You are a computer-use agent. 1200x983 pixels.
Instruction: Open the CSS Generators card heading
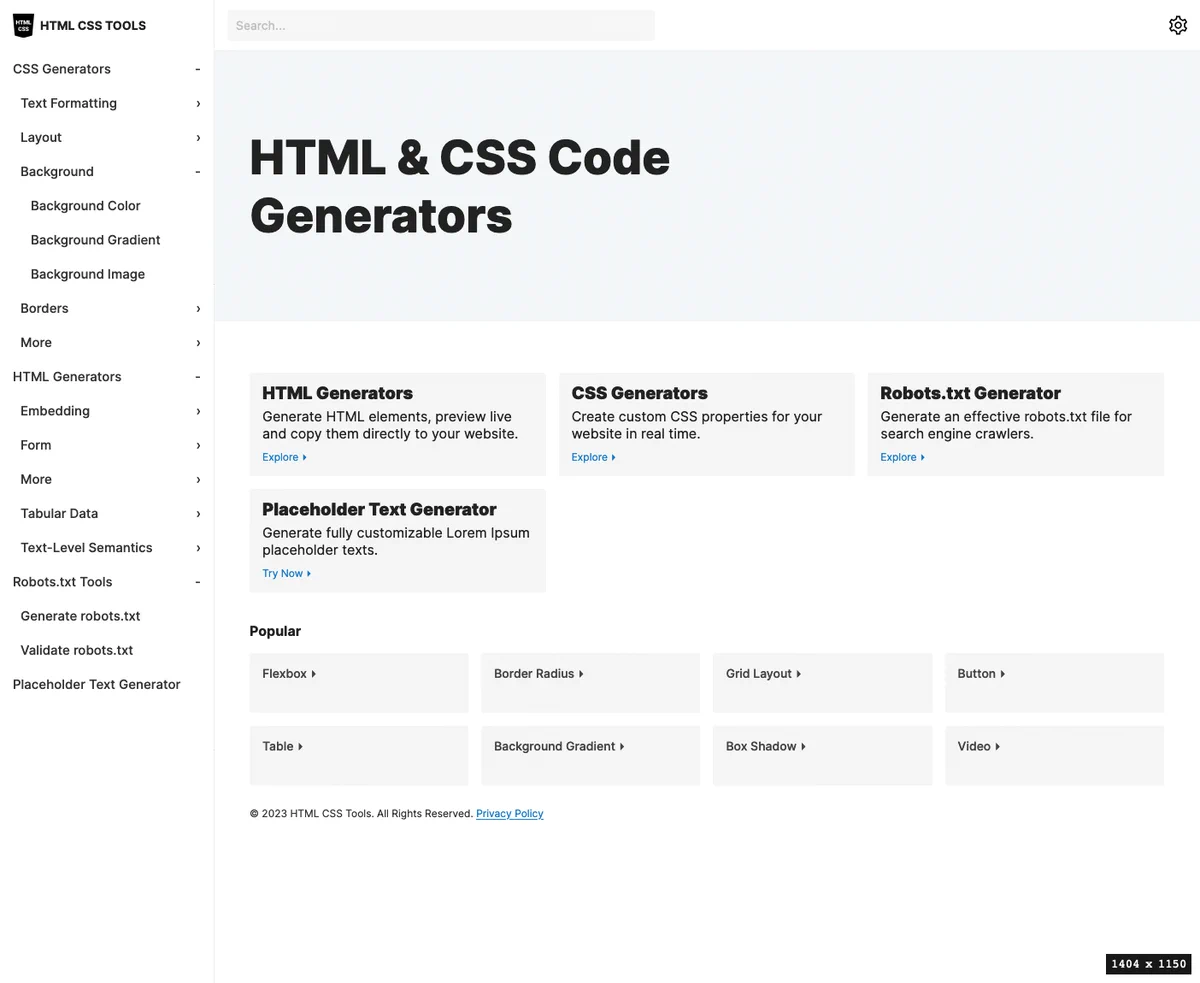click(639, 393)
